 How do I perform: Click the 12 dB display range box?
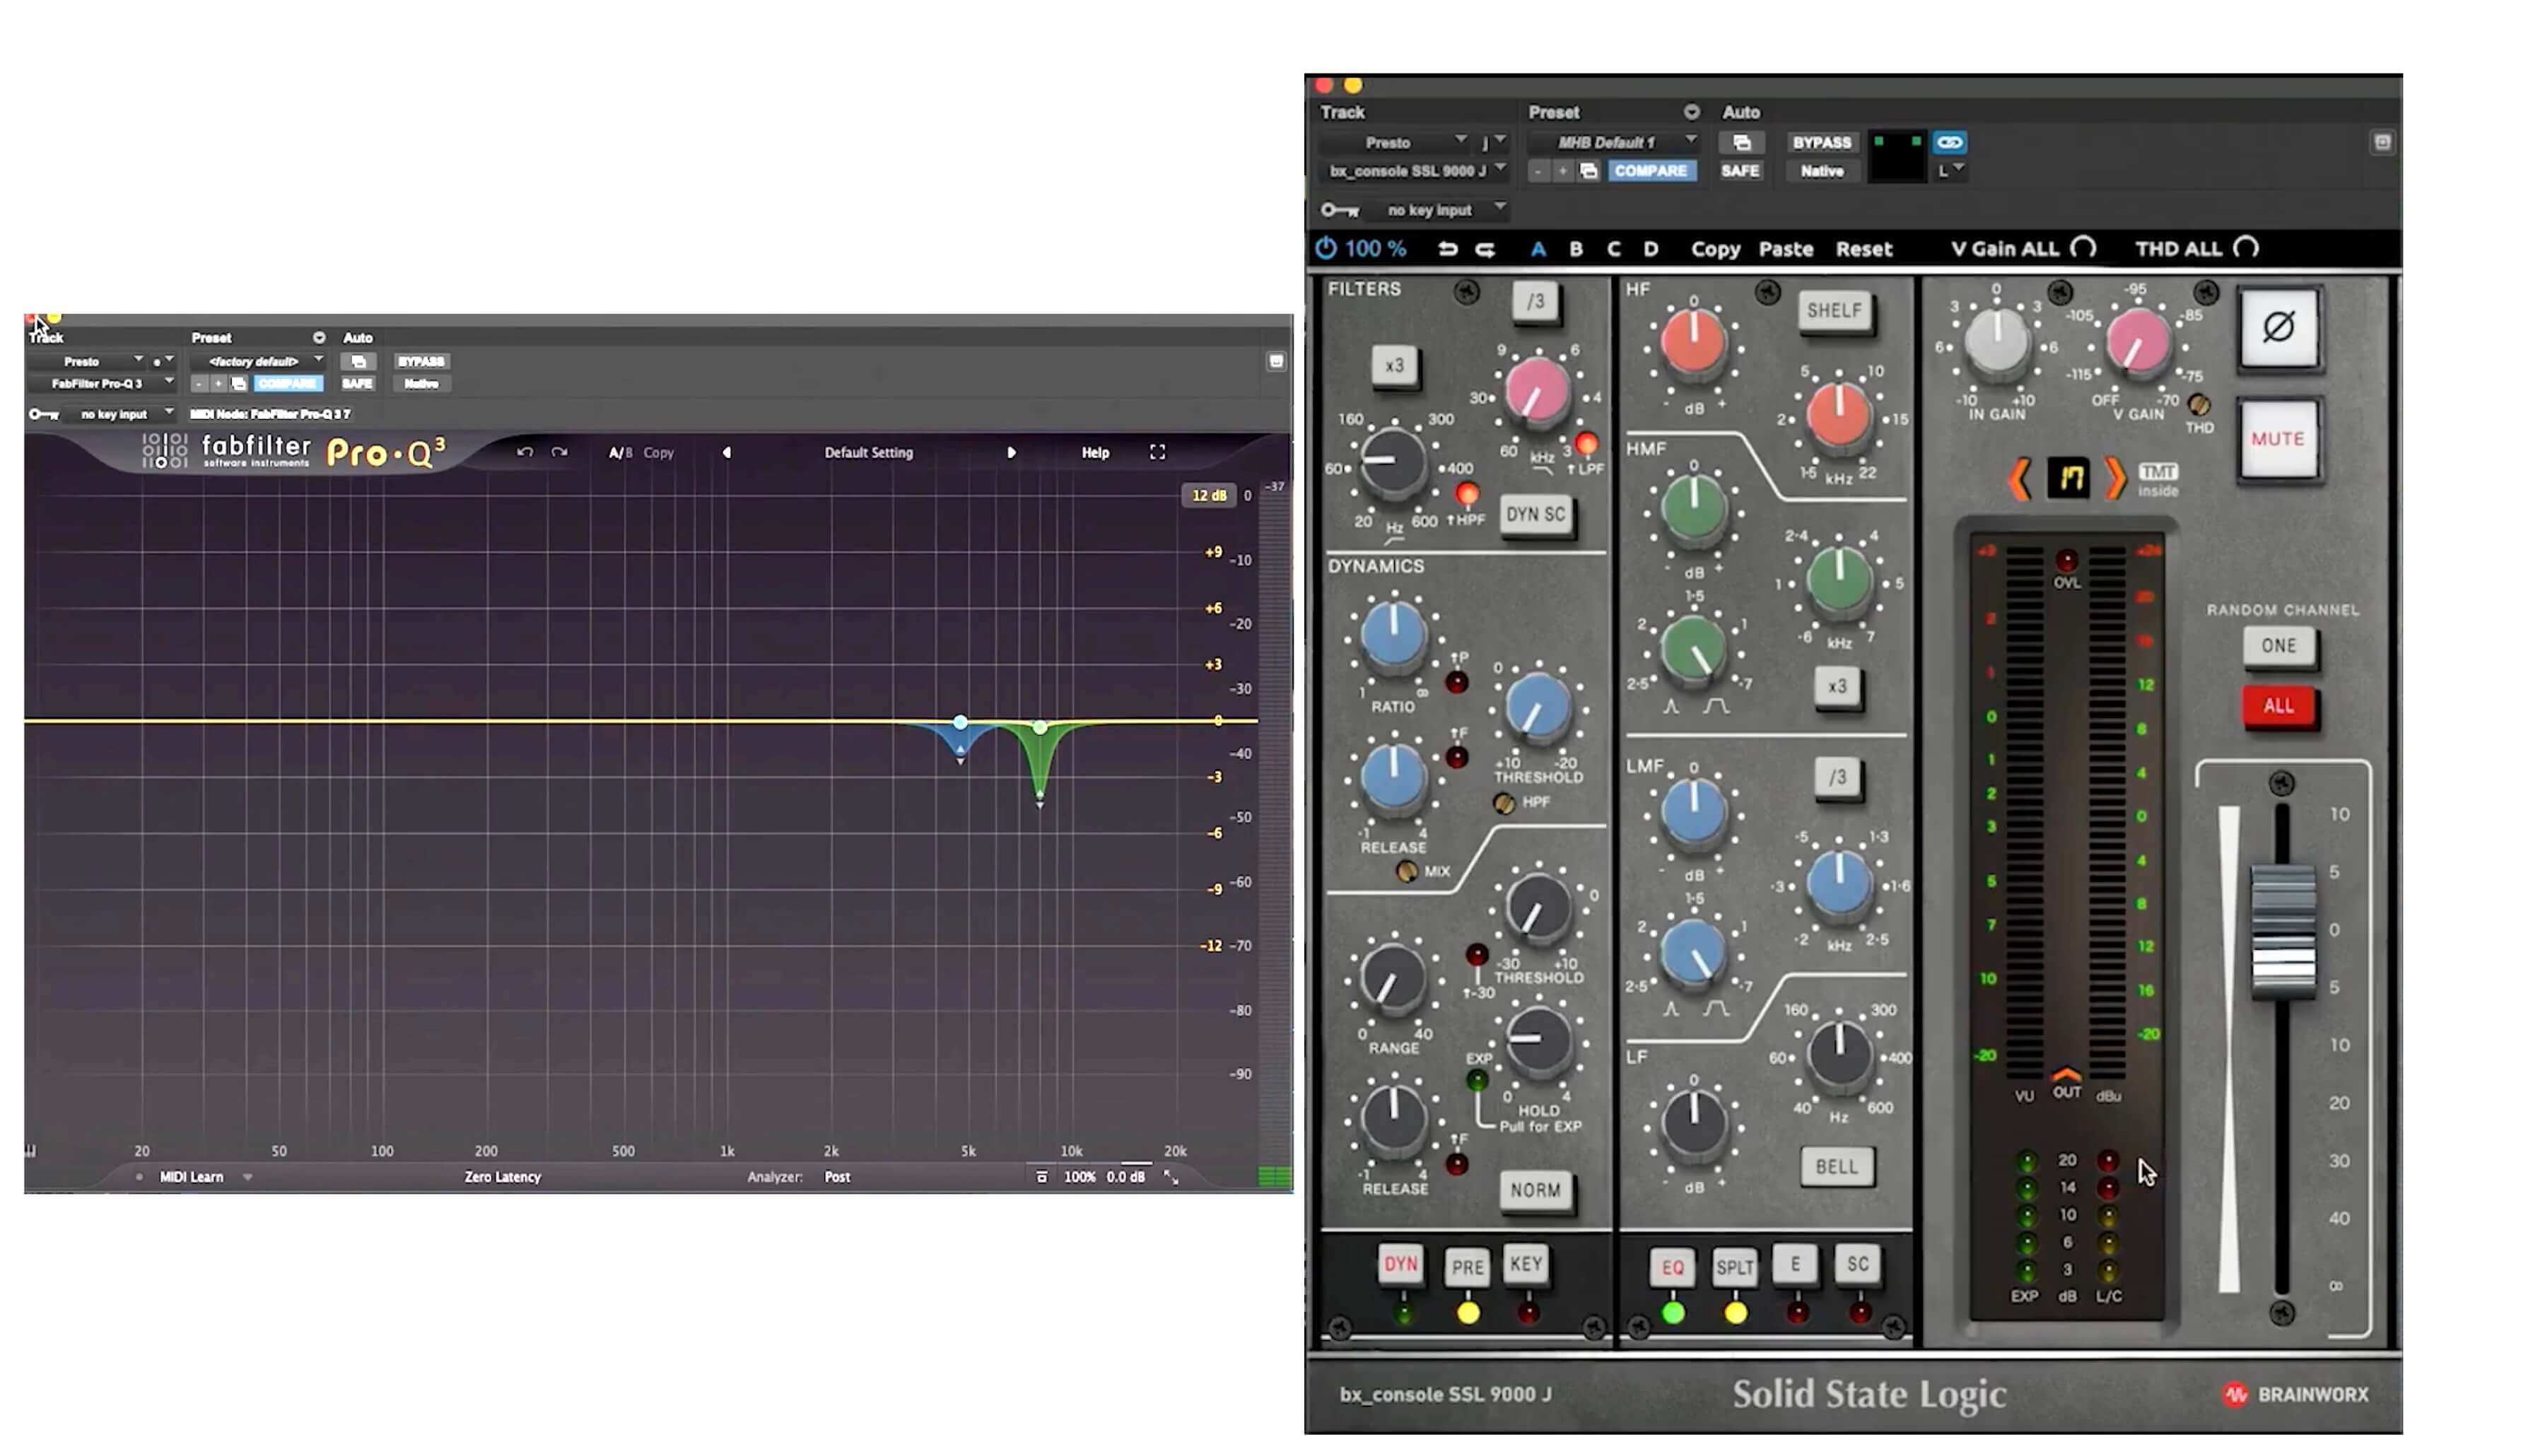coord(1208,495)
